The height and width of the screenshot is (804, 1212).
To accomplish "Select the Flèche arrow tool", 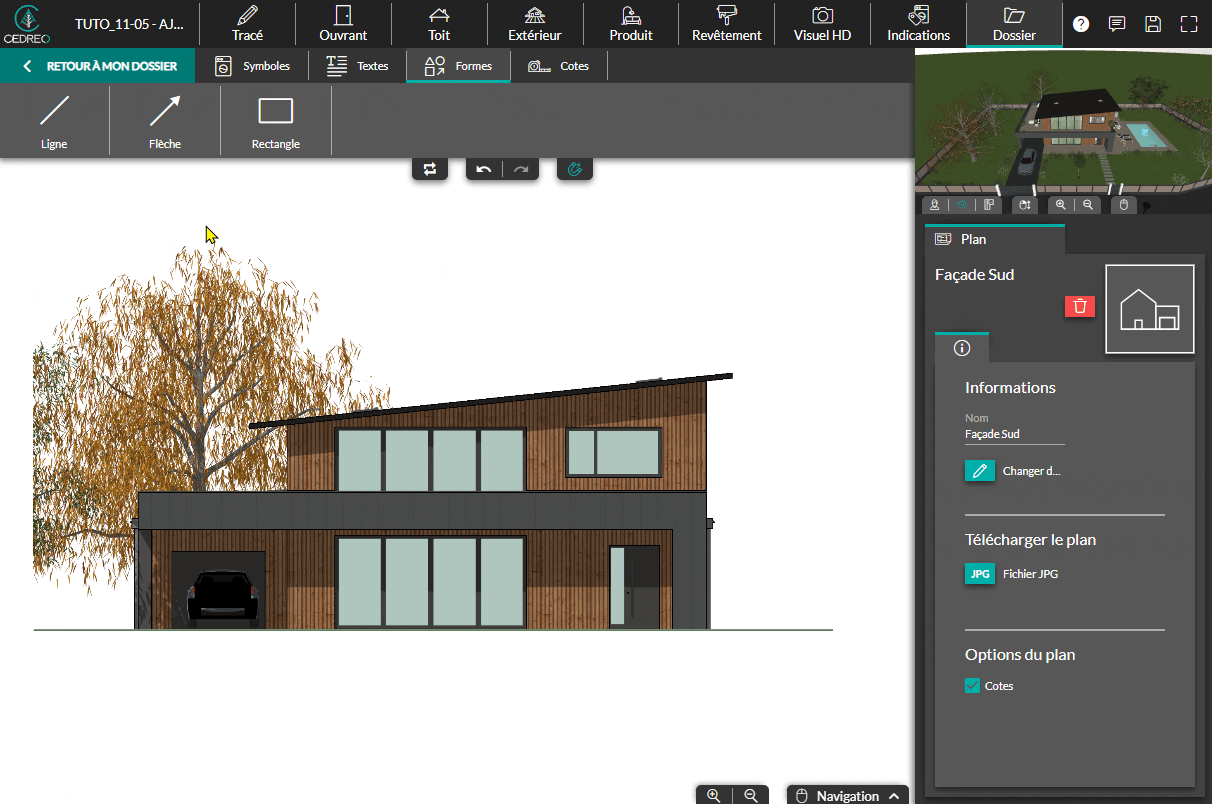I will 165,120.
